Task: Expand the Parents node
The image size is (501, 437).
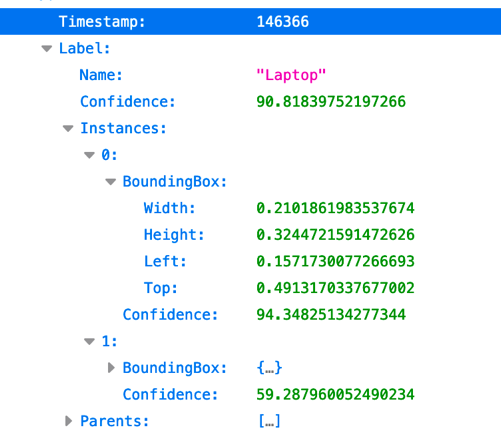Action: coord(69,421)
